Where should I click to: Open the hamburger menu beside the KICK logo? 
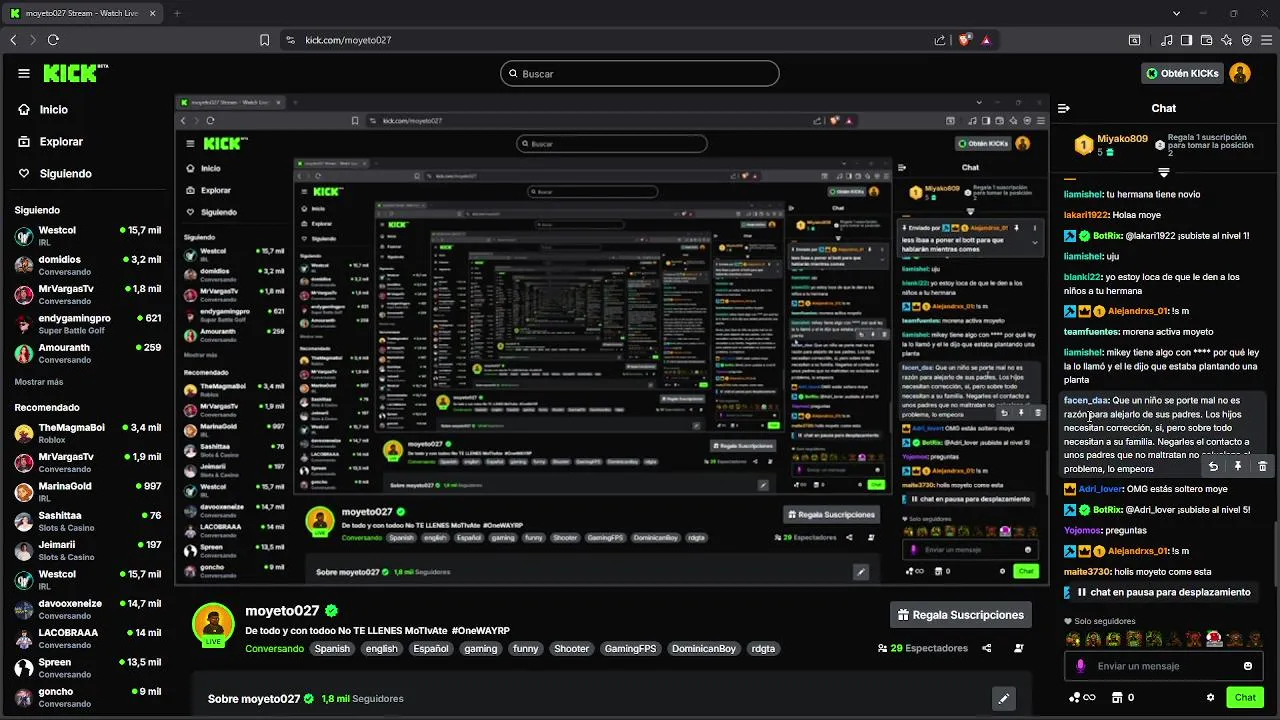tap(24, 73)
